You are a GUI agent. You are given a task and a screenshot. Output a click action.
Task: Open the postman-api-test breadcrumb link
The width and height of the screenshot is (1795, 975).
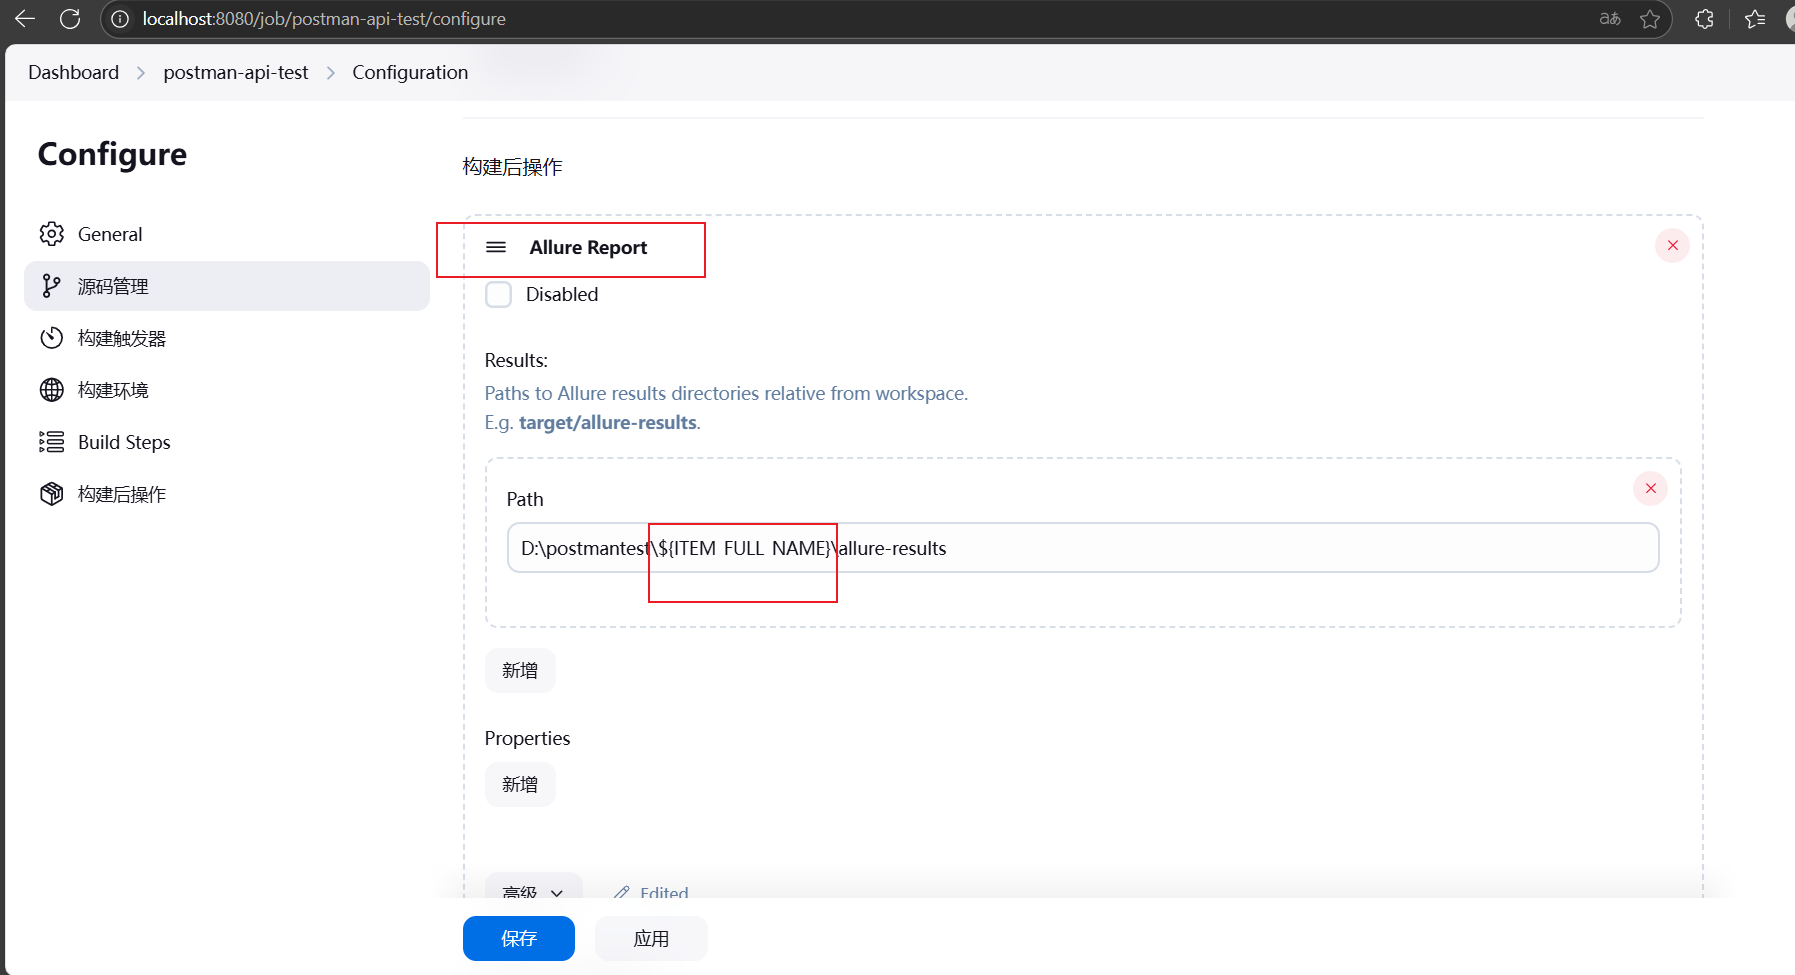click(x=236, y=72)
